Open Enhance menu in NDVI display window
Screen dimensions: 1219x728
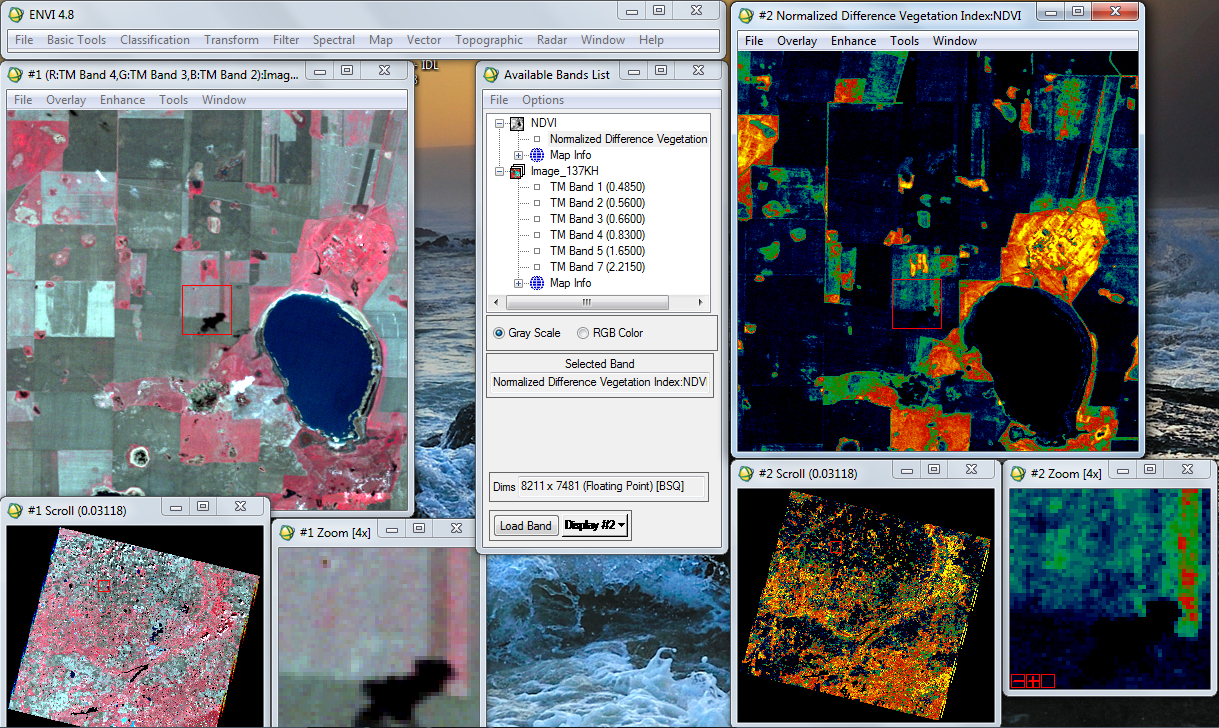pyautogui.click(x=853, y=41)
